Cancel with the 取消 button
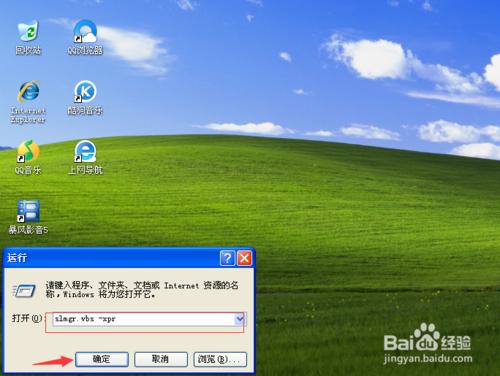Image resolution: width=500 pixels, height=376 pixels. click(x=161, y=359)
